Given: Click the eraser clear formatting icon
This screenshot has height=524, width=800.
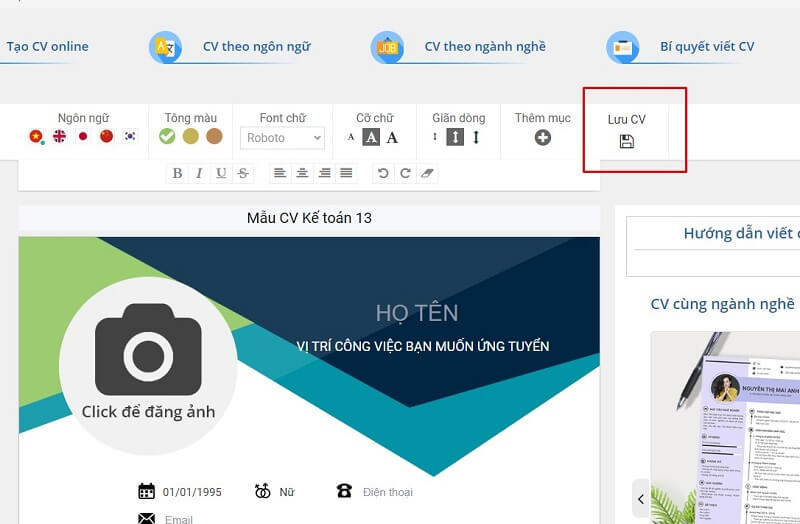Looking at the screenshot, I should click(428, 173).
